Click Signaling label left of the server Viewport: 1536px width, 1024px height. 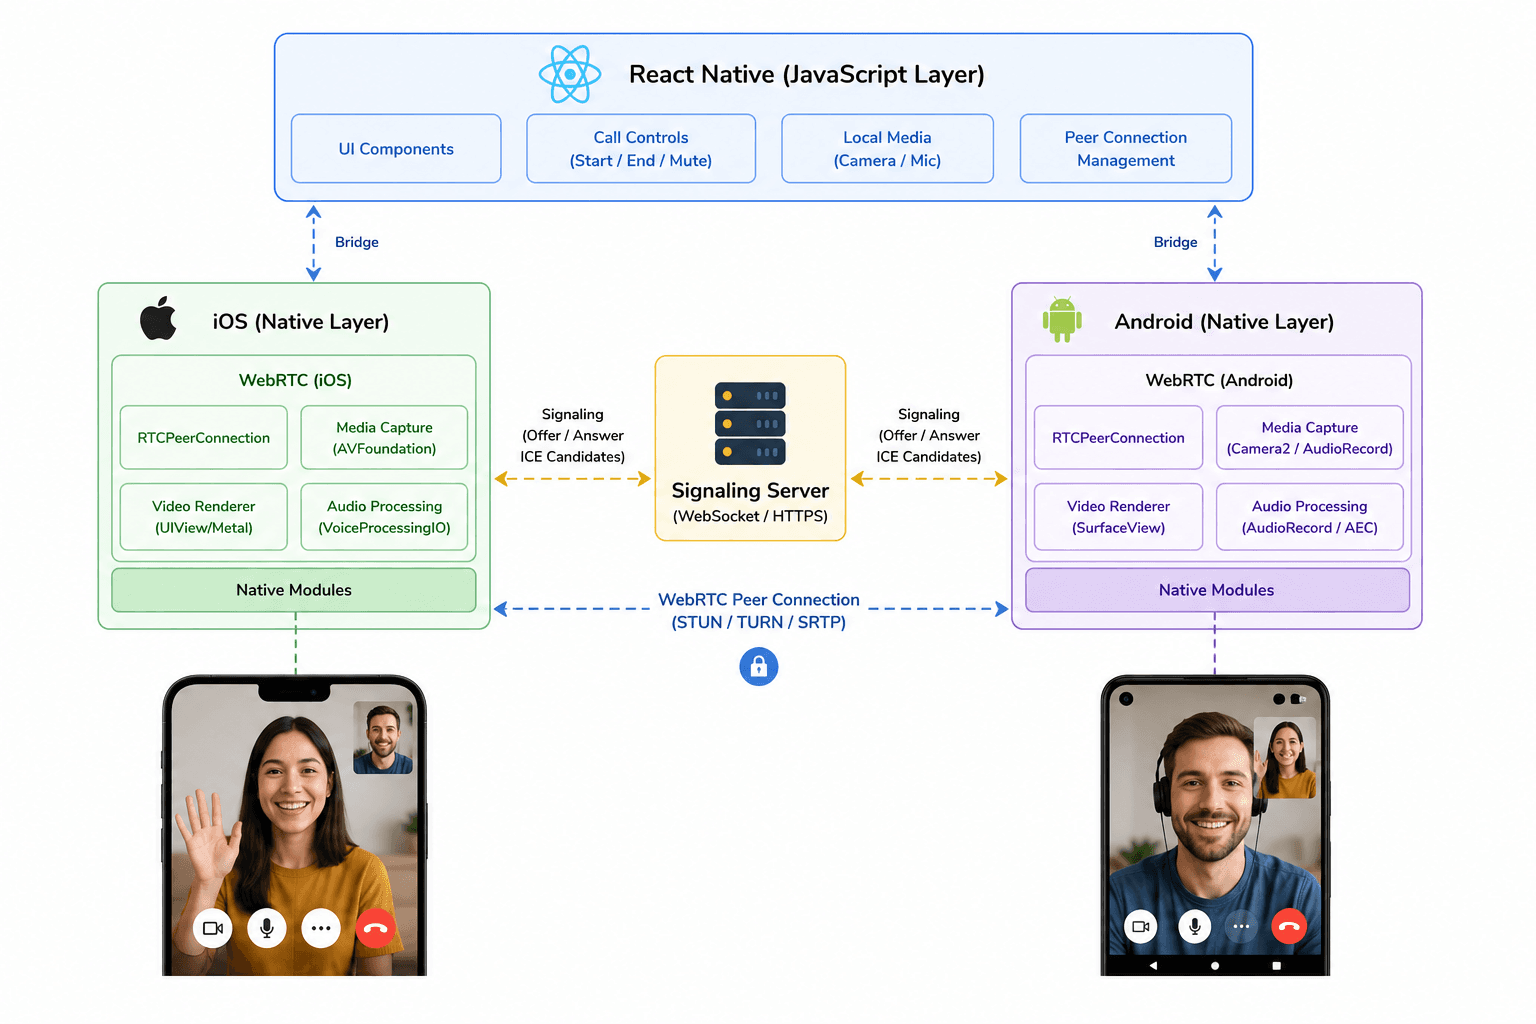click(572, 435)
